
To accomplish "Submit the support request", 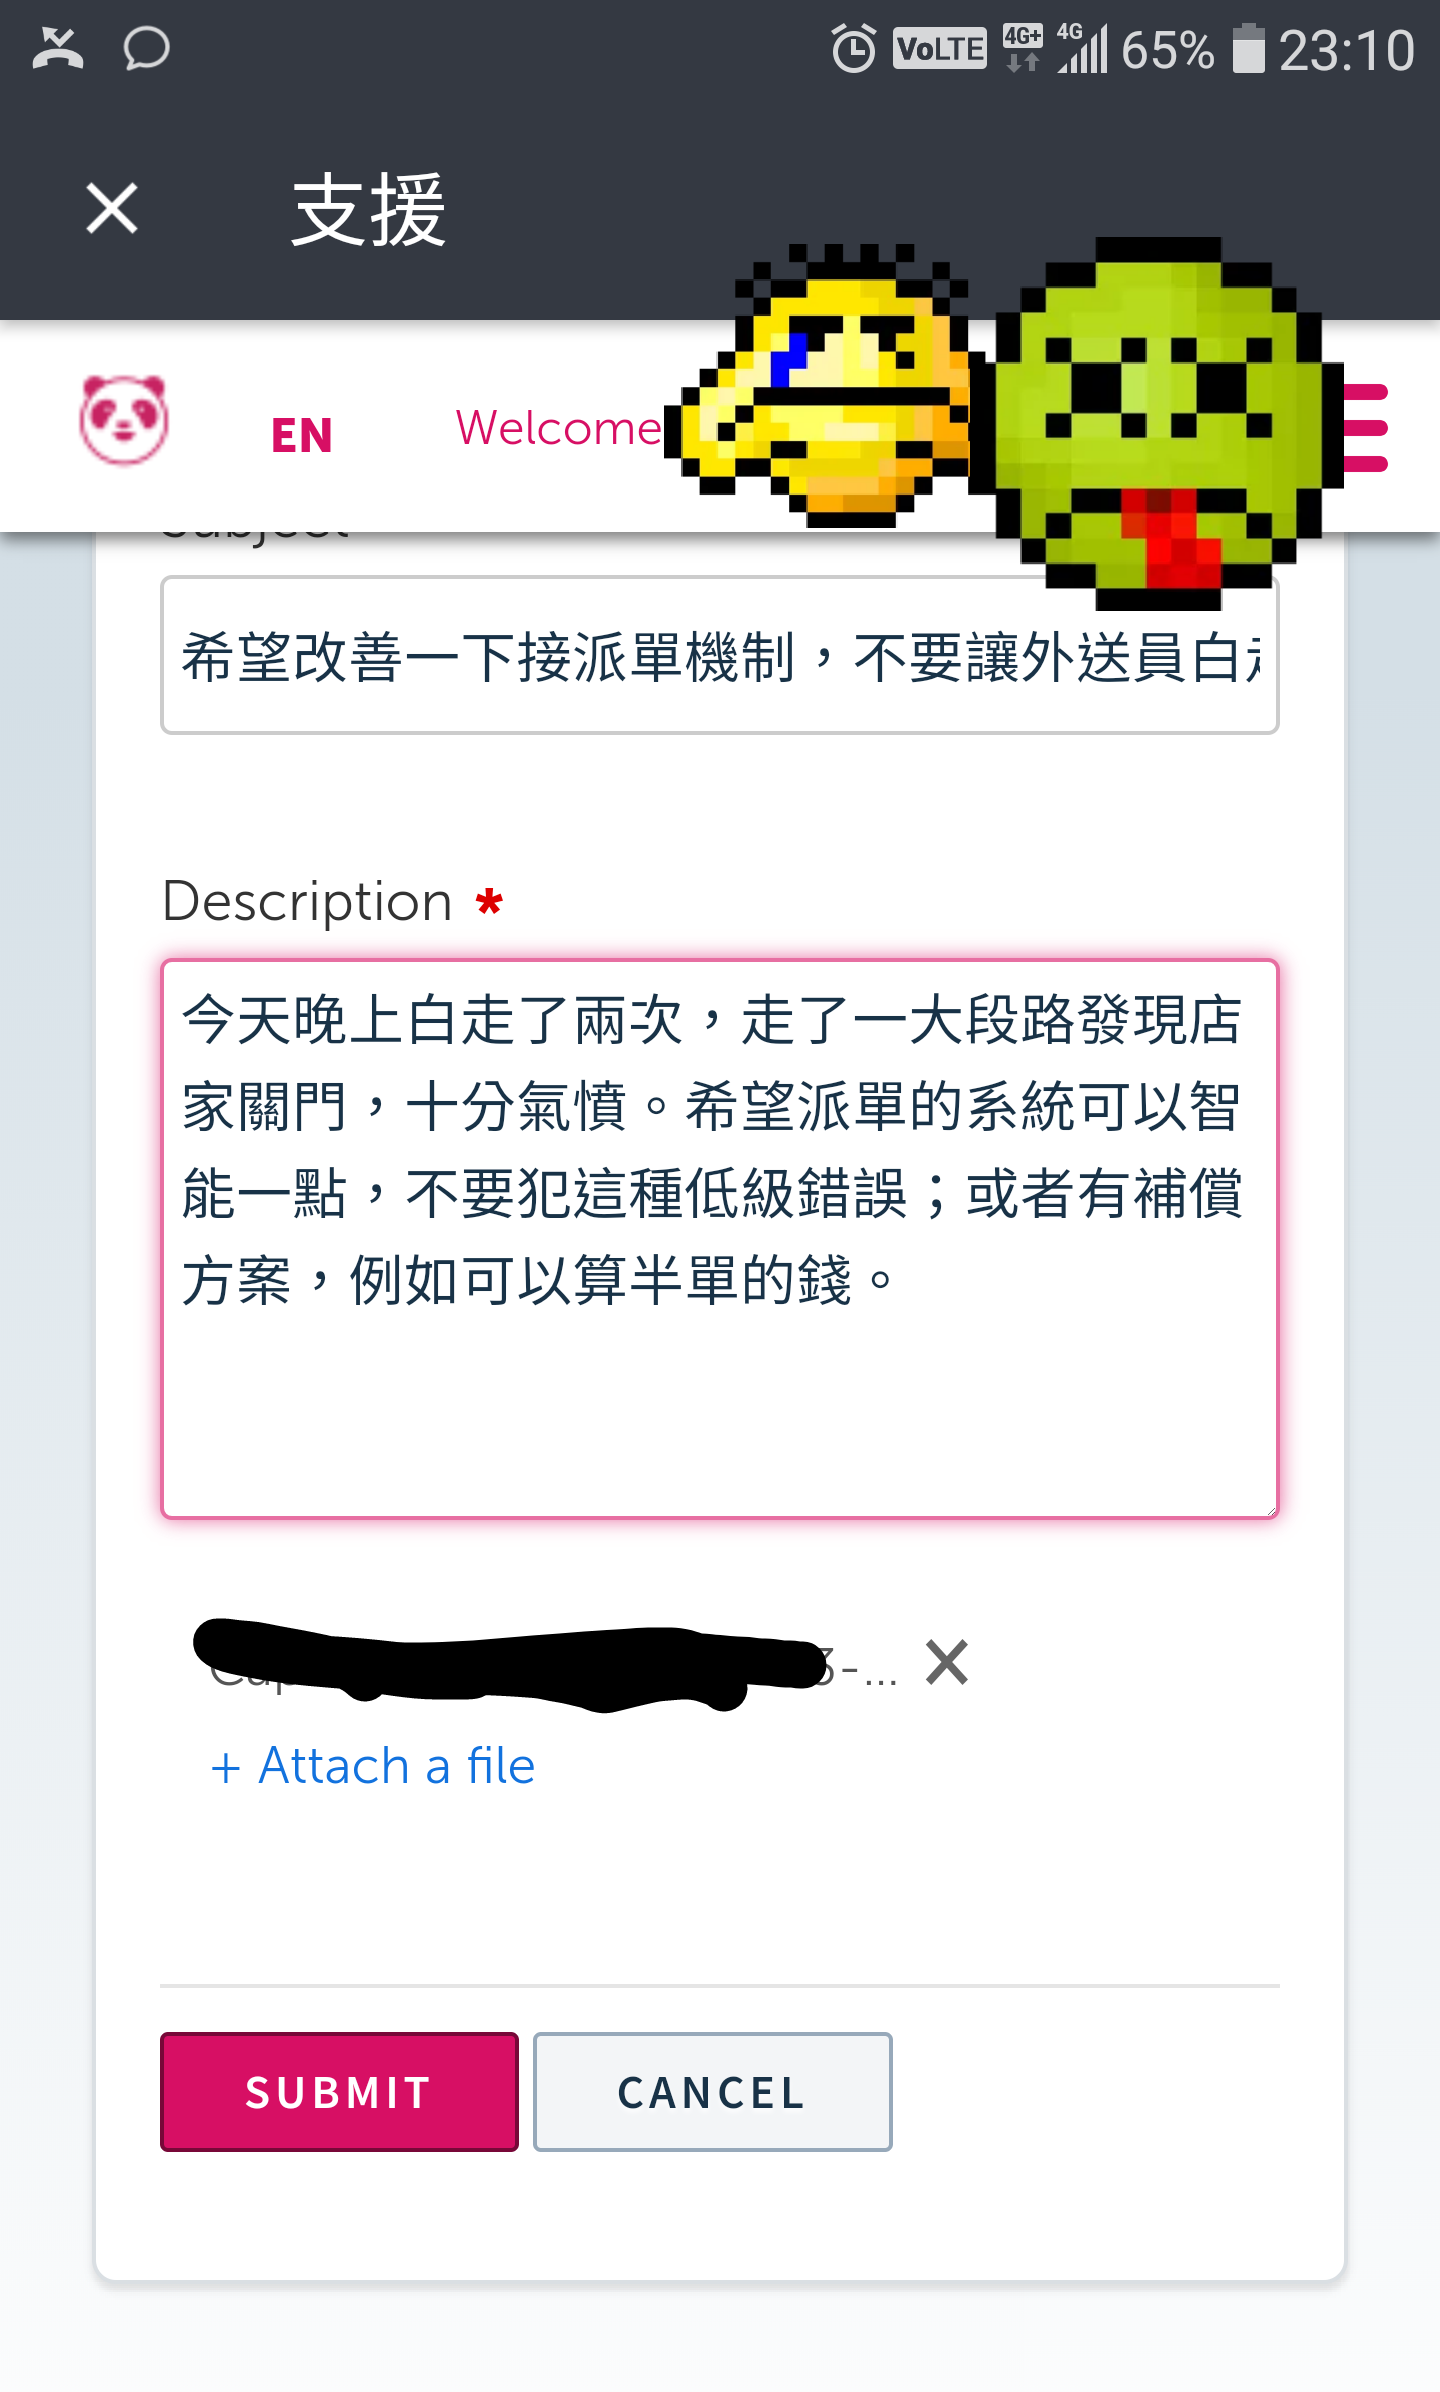I will click(339, 2092).
